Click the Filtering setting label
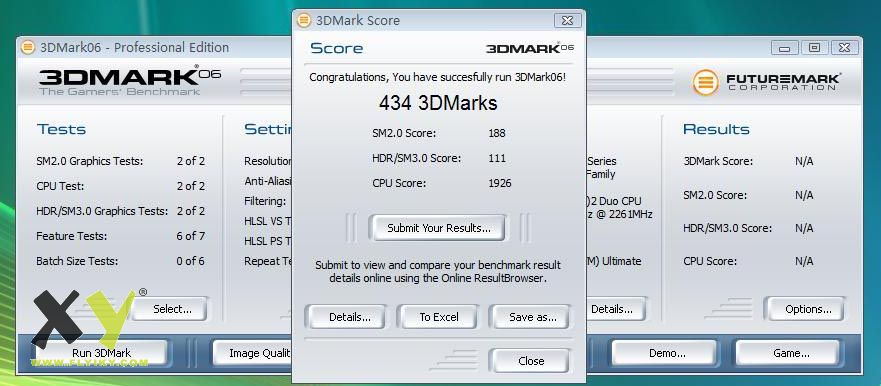The height and width of the screenshot is (386, 881). [x=265, y=201]
